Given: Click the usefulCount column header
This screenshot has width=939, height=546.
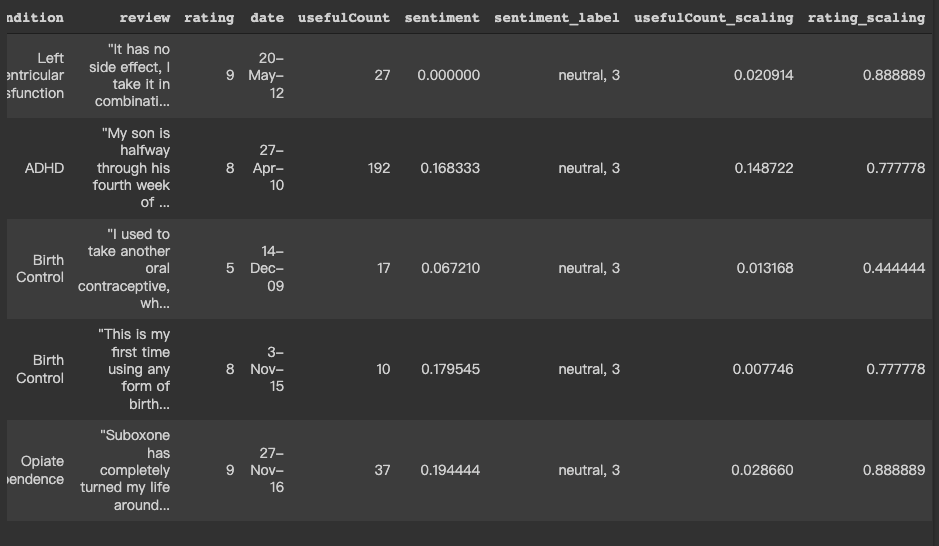Looking at the screenshot, I should click(x=344, y=18).
